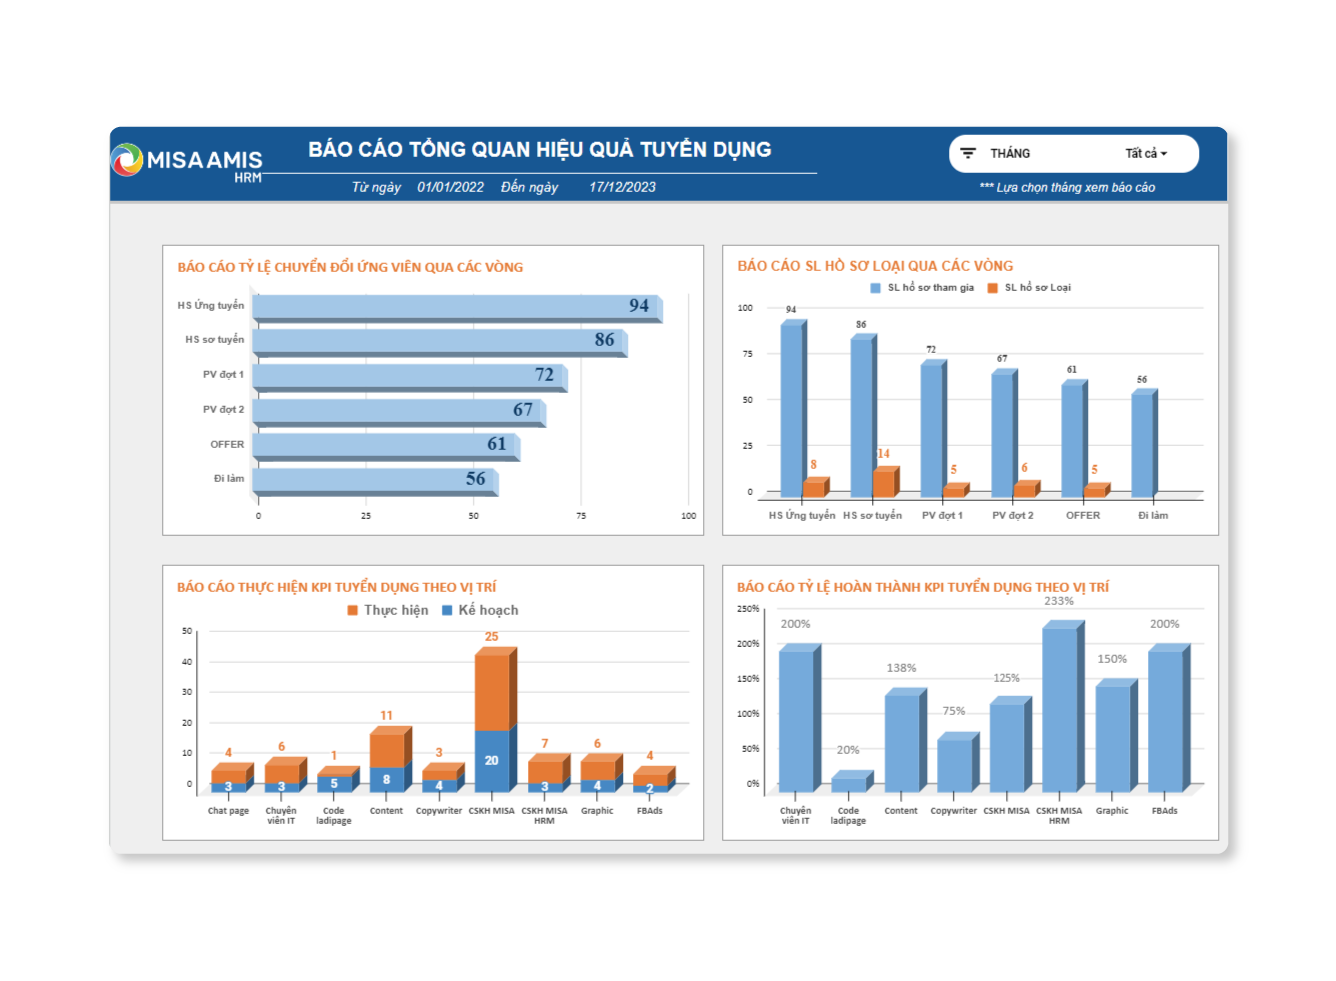Viewport: 1336px width, 981px height.
Task: Click the blue 'Kế hoạch' legend marker
Action: (447, 610)
